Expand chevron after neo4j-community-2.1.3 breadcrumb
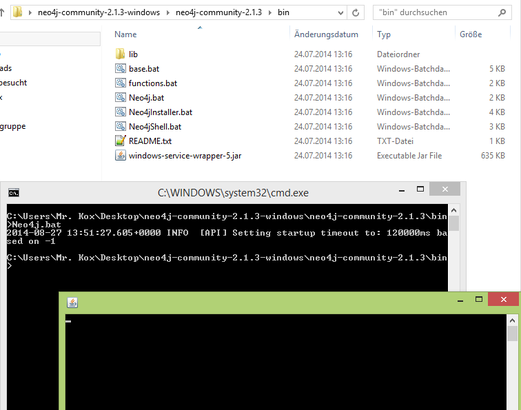This screenshot has height=410, width=521. tap(270, 13)
